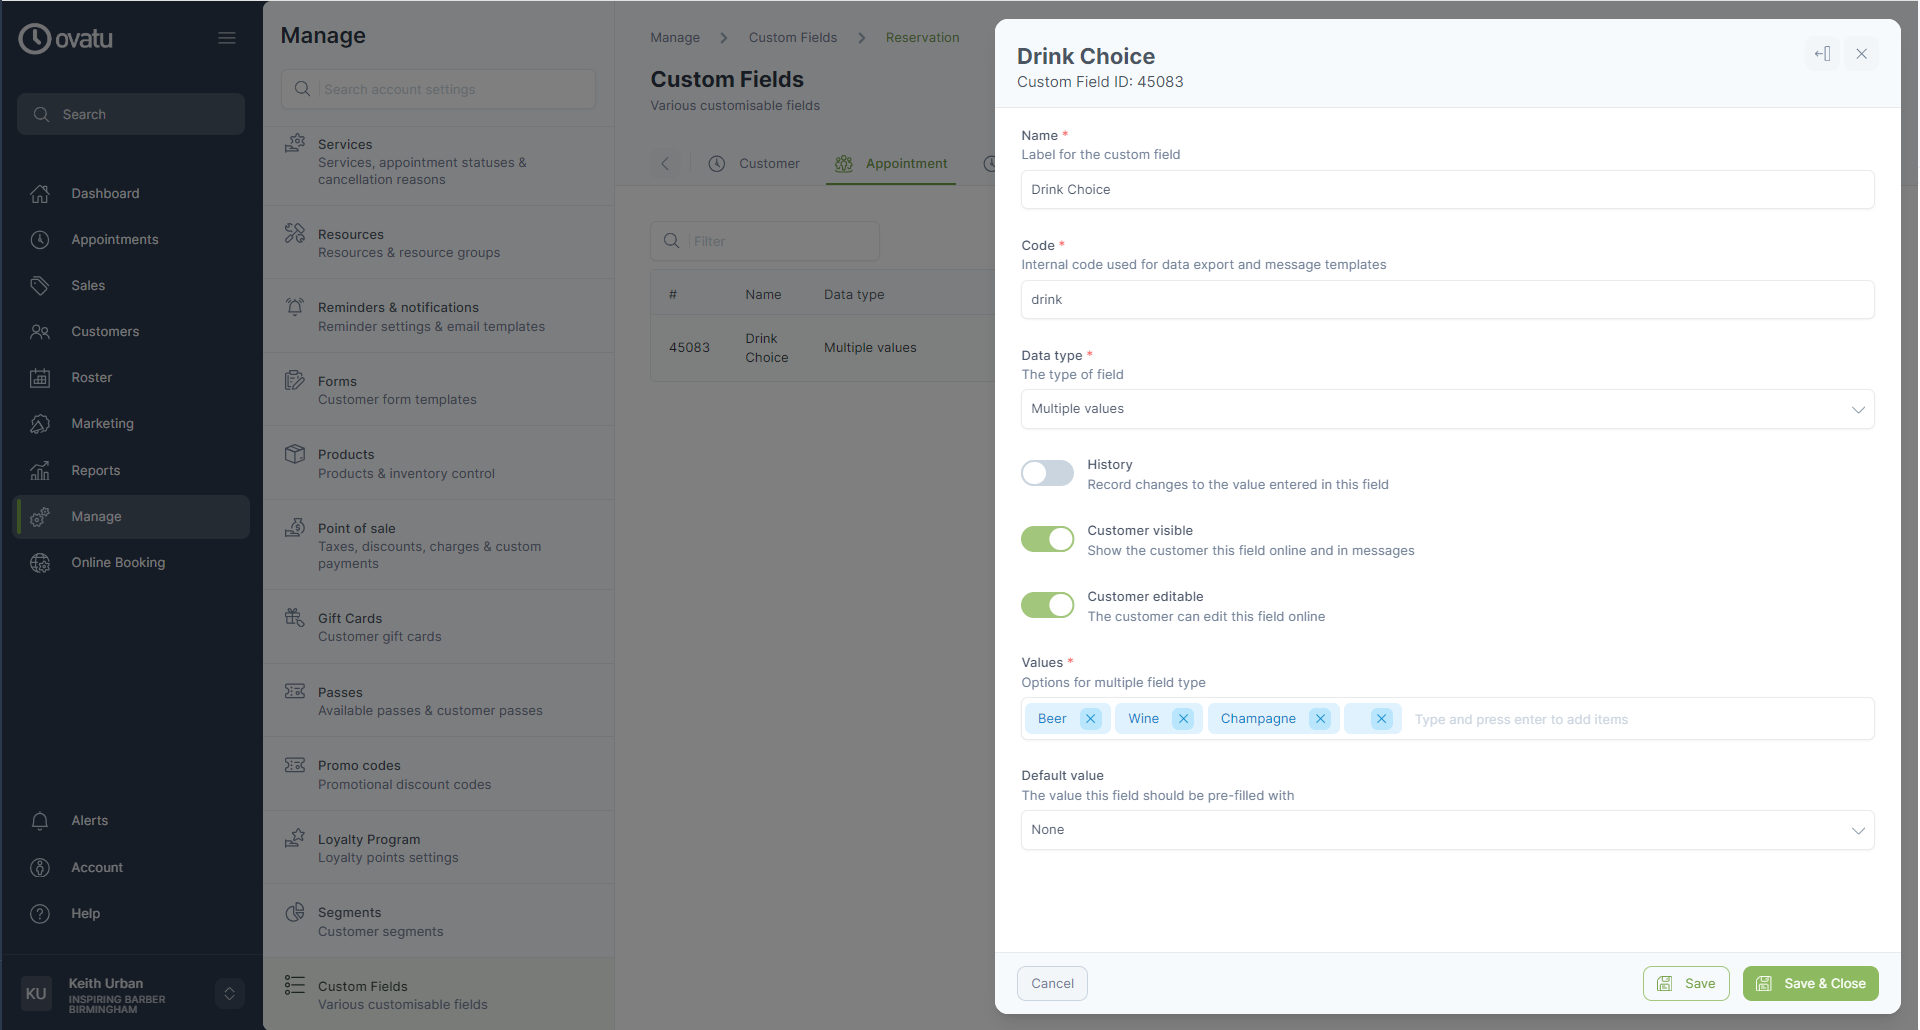The height and width of the screenshot is (1030, 1920).
Task: Click the Save & Close button
Action: pyautogui.click(x=1810, y=984)
